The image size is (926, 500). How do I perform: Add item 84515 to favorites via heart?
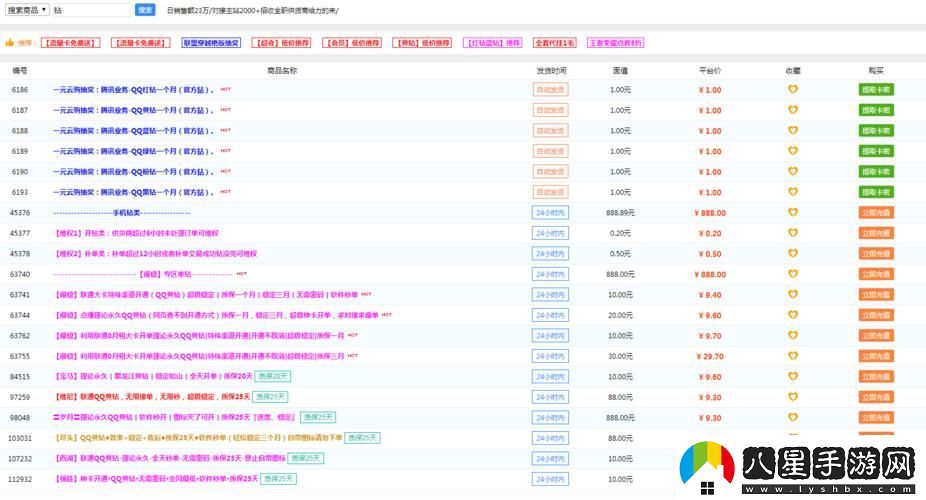tap(793, 376)
